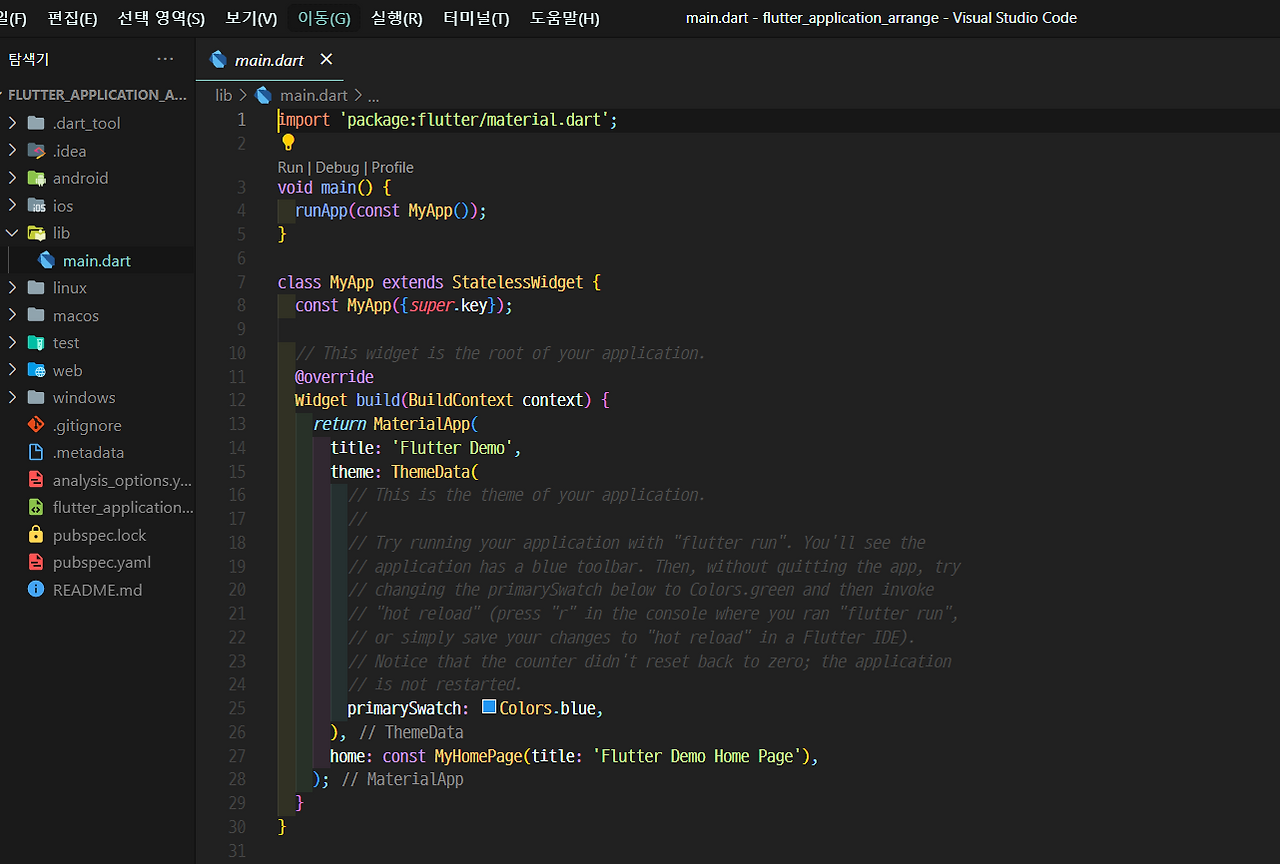The image size is (1280, 864).
Task: Click the blue color swatch beside Colors.blue
Action: [x=489, y=707]
